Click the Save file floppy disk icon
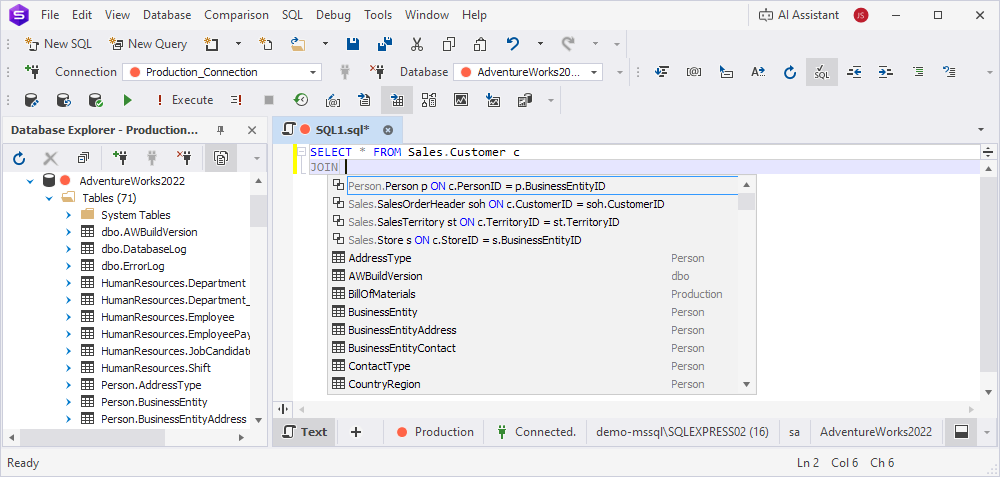The width and height of the screenshot is (1000, 477). coord(353,44)
